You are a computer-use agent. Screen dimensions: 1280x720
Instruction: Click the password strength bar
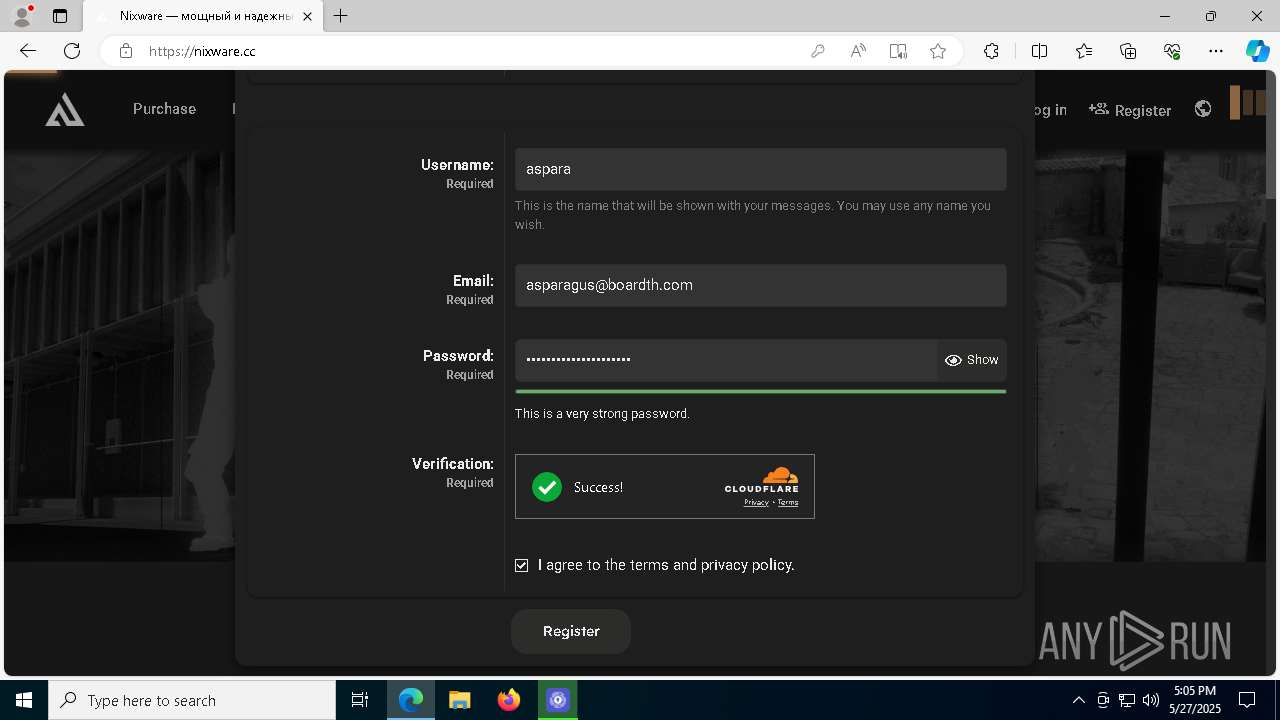760,391
